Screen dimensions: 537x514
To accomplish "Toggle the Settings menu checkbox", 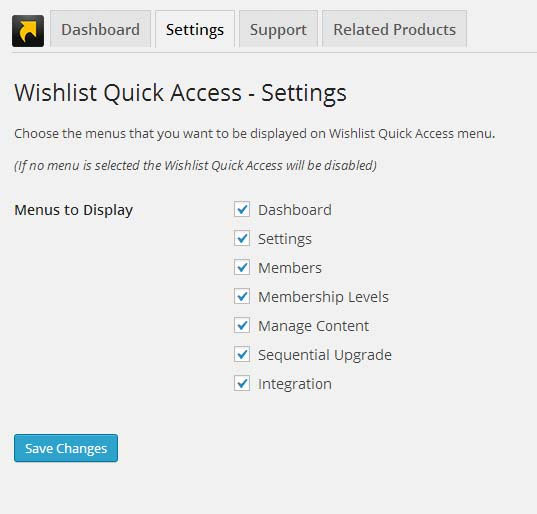I will [242, 238].
